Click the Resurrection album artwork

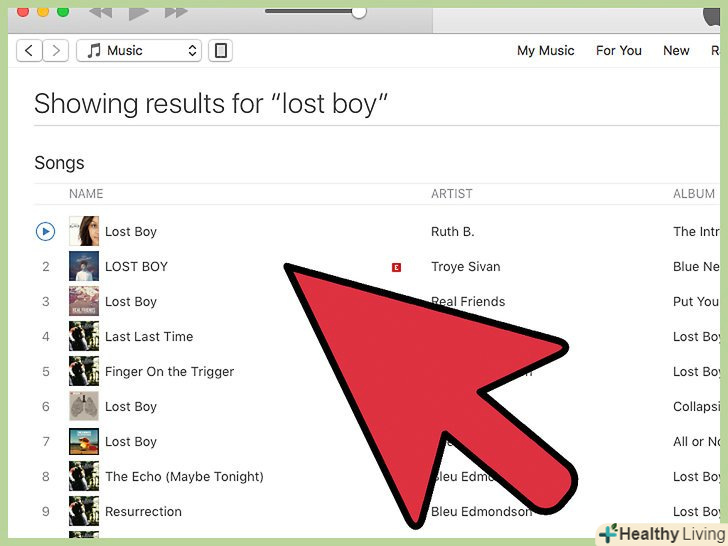[x=84, y=511]
